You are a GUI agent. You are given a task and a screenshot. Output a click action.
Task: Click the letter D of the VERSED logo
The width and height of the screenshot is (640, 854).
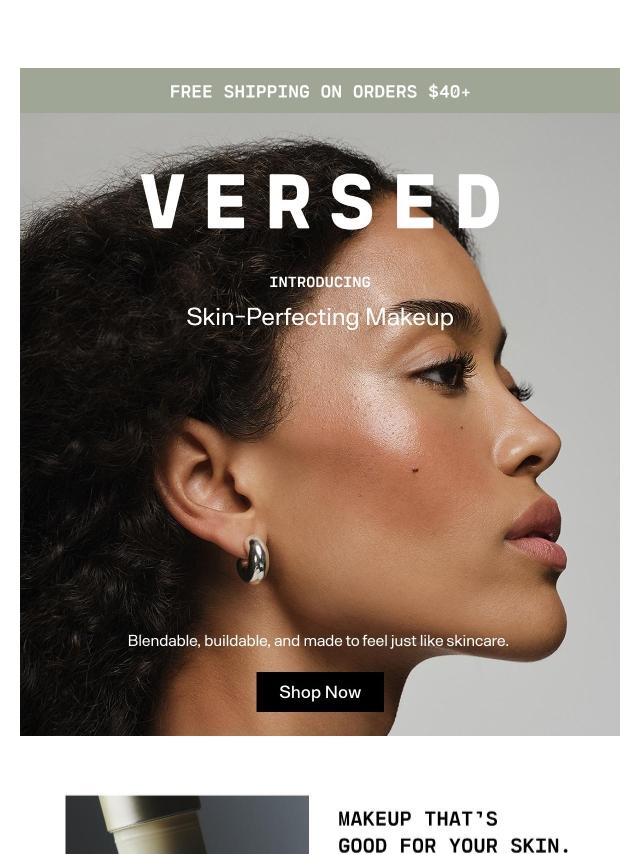click(479, 202)
